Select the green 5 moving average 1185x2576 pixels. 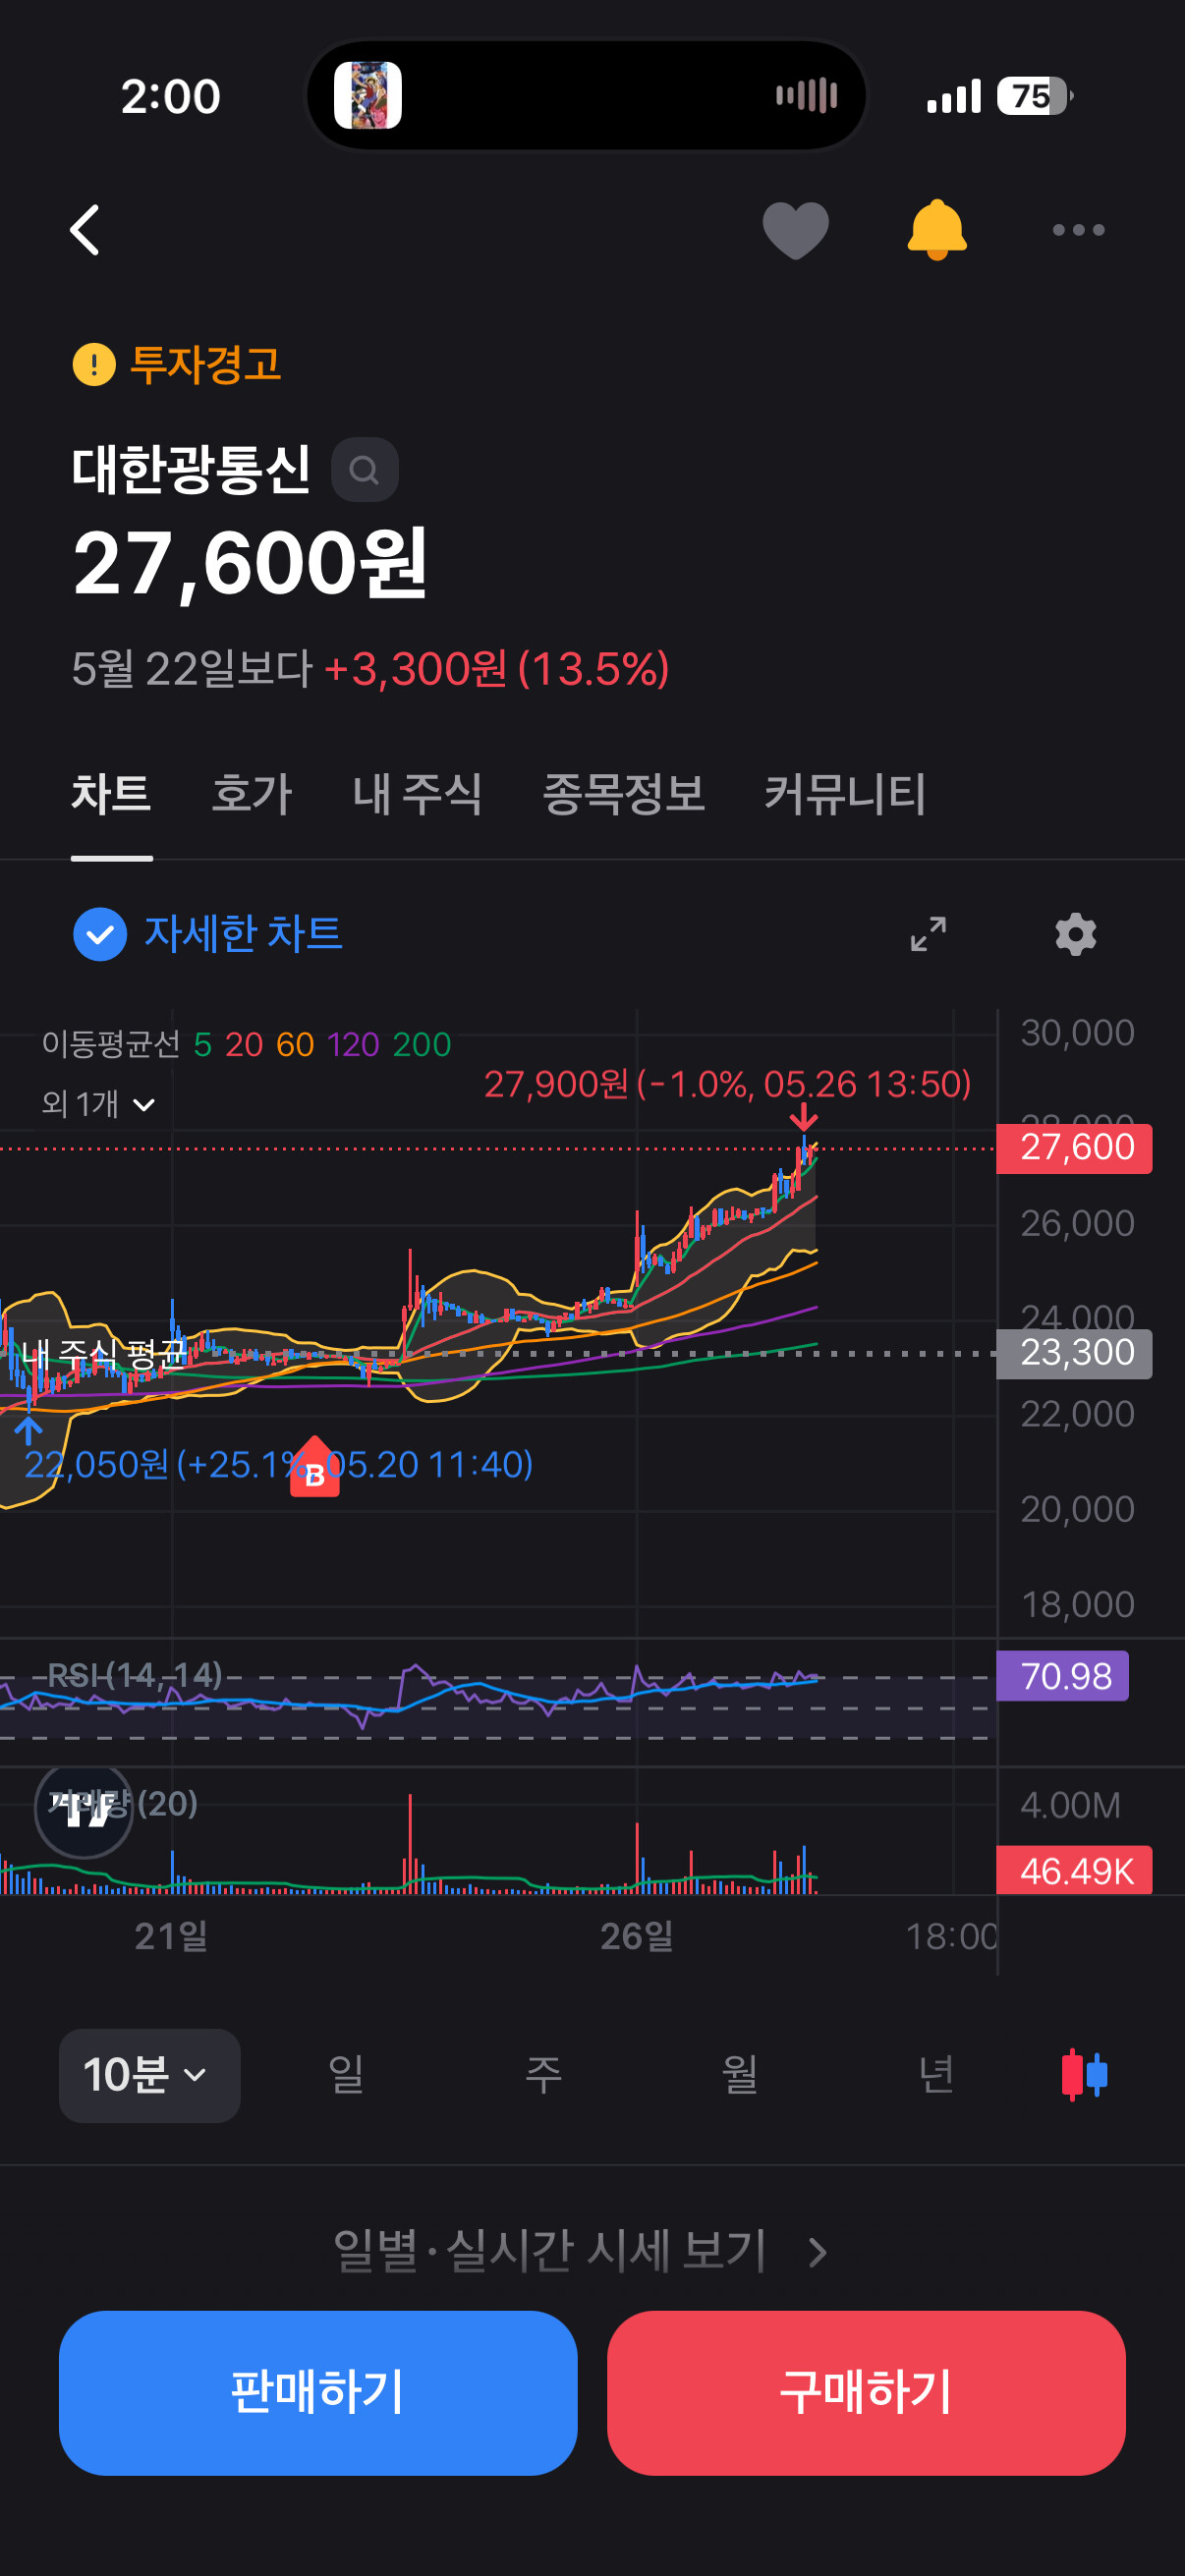(x=202, y=1045)
